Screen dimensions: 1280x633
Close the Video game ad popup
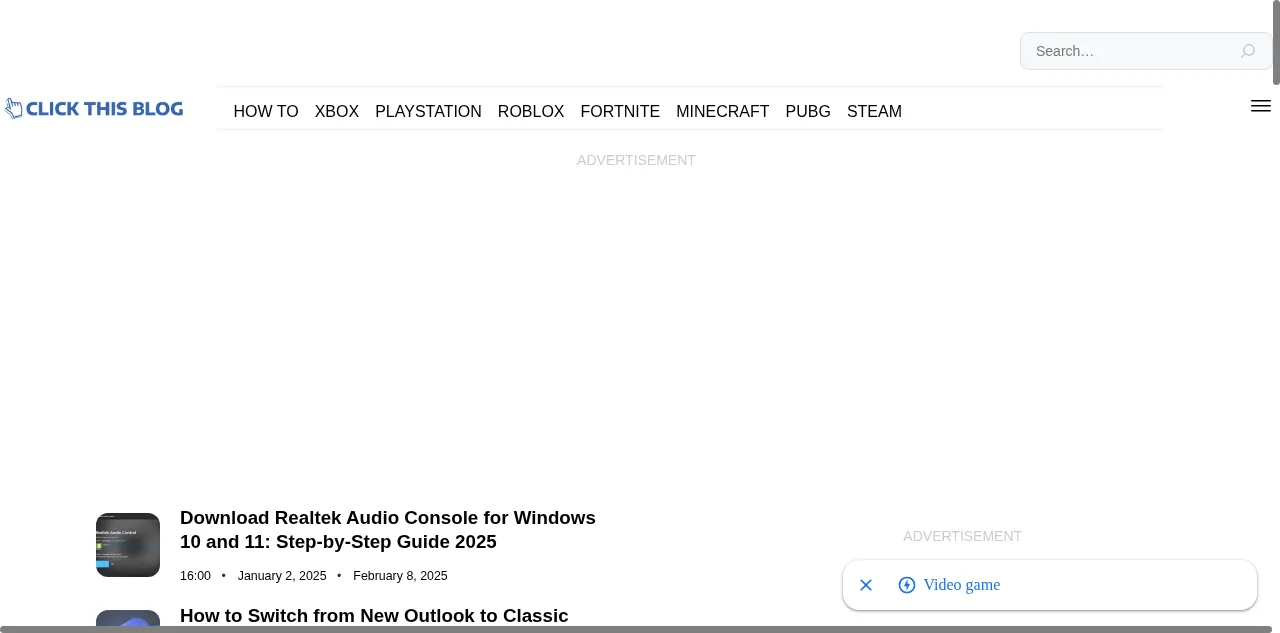pos(866,585)
